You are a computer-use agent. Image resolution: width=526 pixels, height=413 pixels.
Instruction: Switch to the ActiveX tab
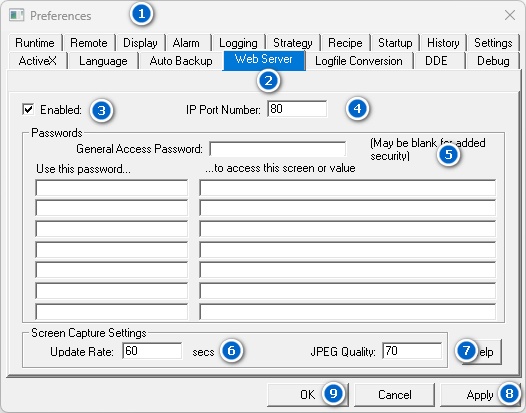[x=38, y=61]
